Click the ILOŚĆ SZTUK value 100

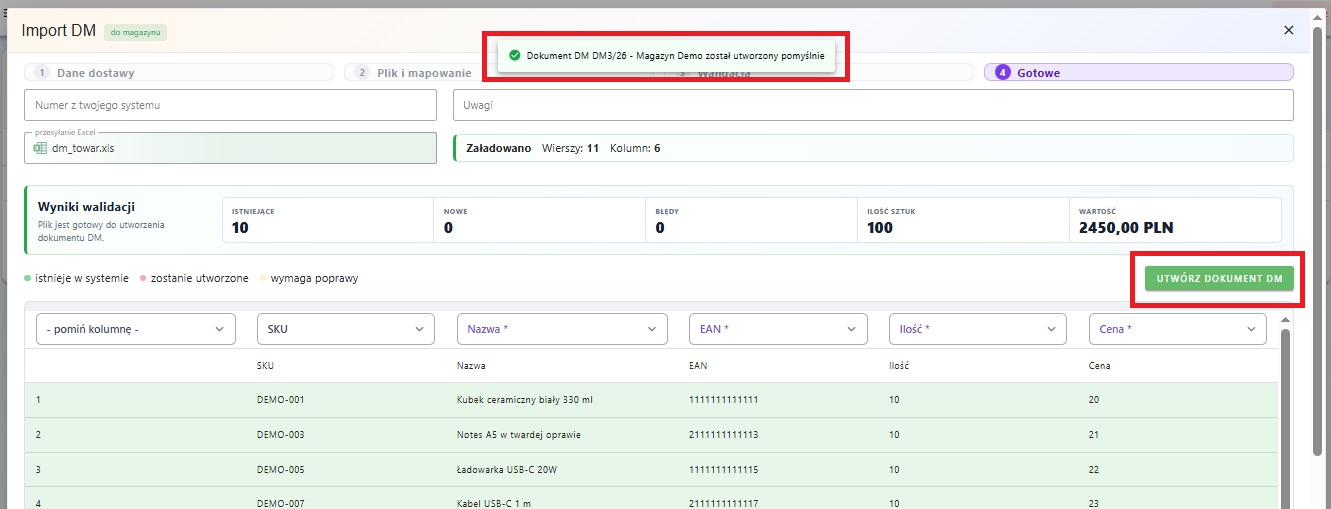(x=880, y=227)
